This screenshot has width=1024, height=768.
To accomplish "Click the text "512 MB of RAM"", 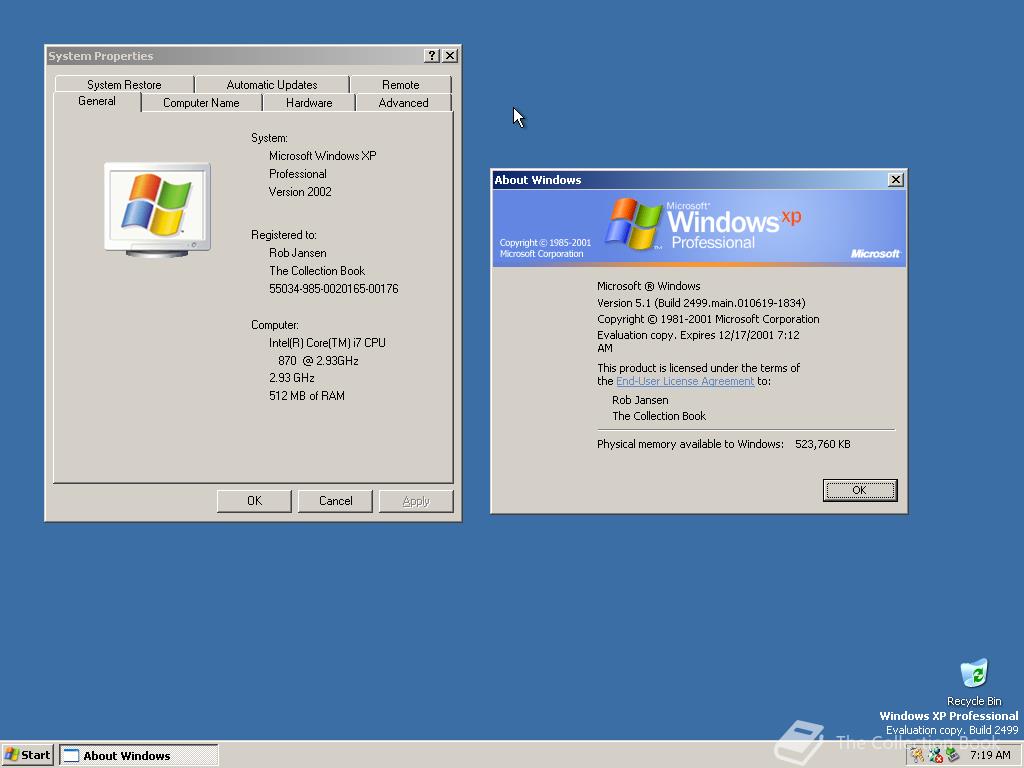I will [307, 396].
